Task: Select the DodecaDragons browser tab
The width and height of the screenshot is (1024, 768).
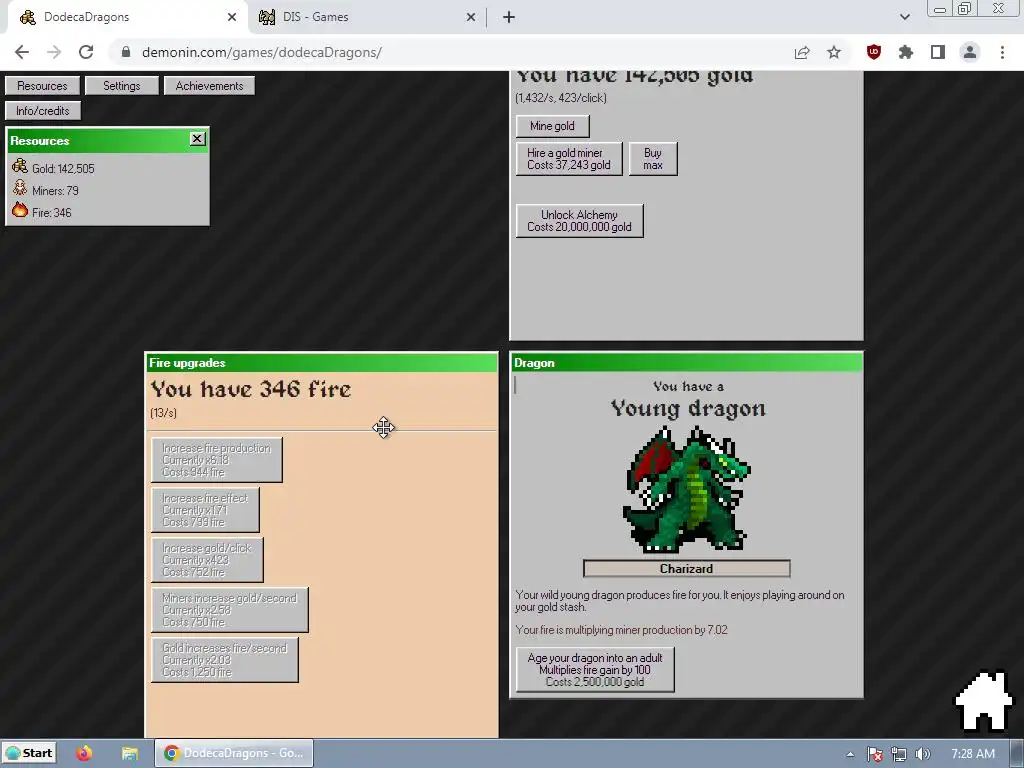Action: (127, 17)
